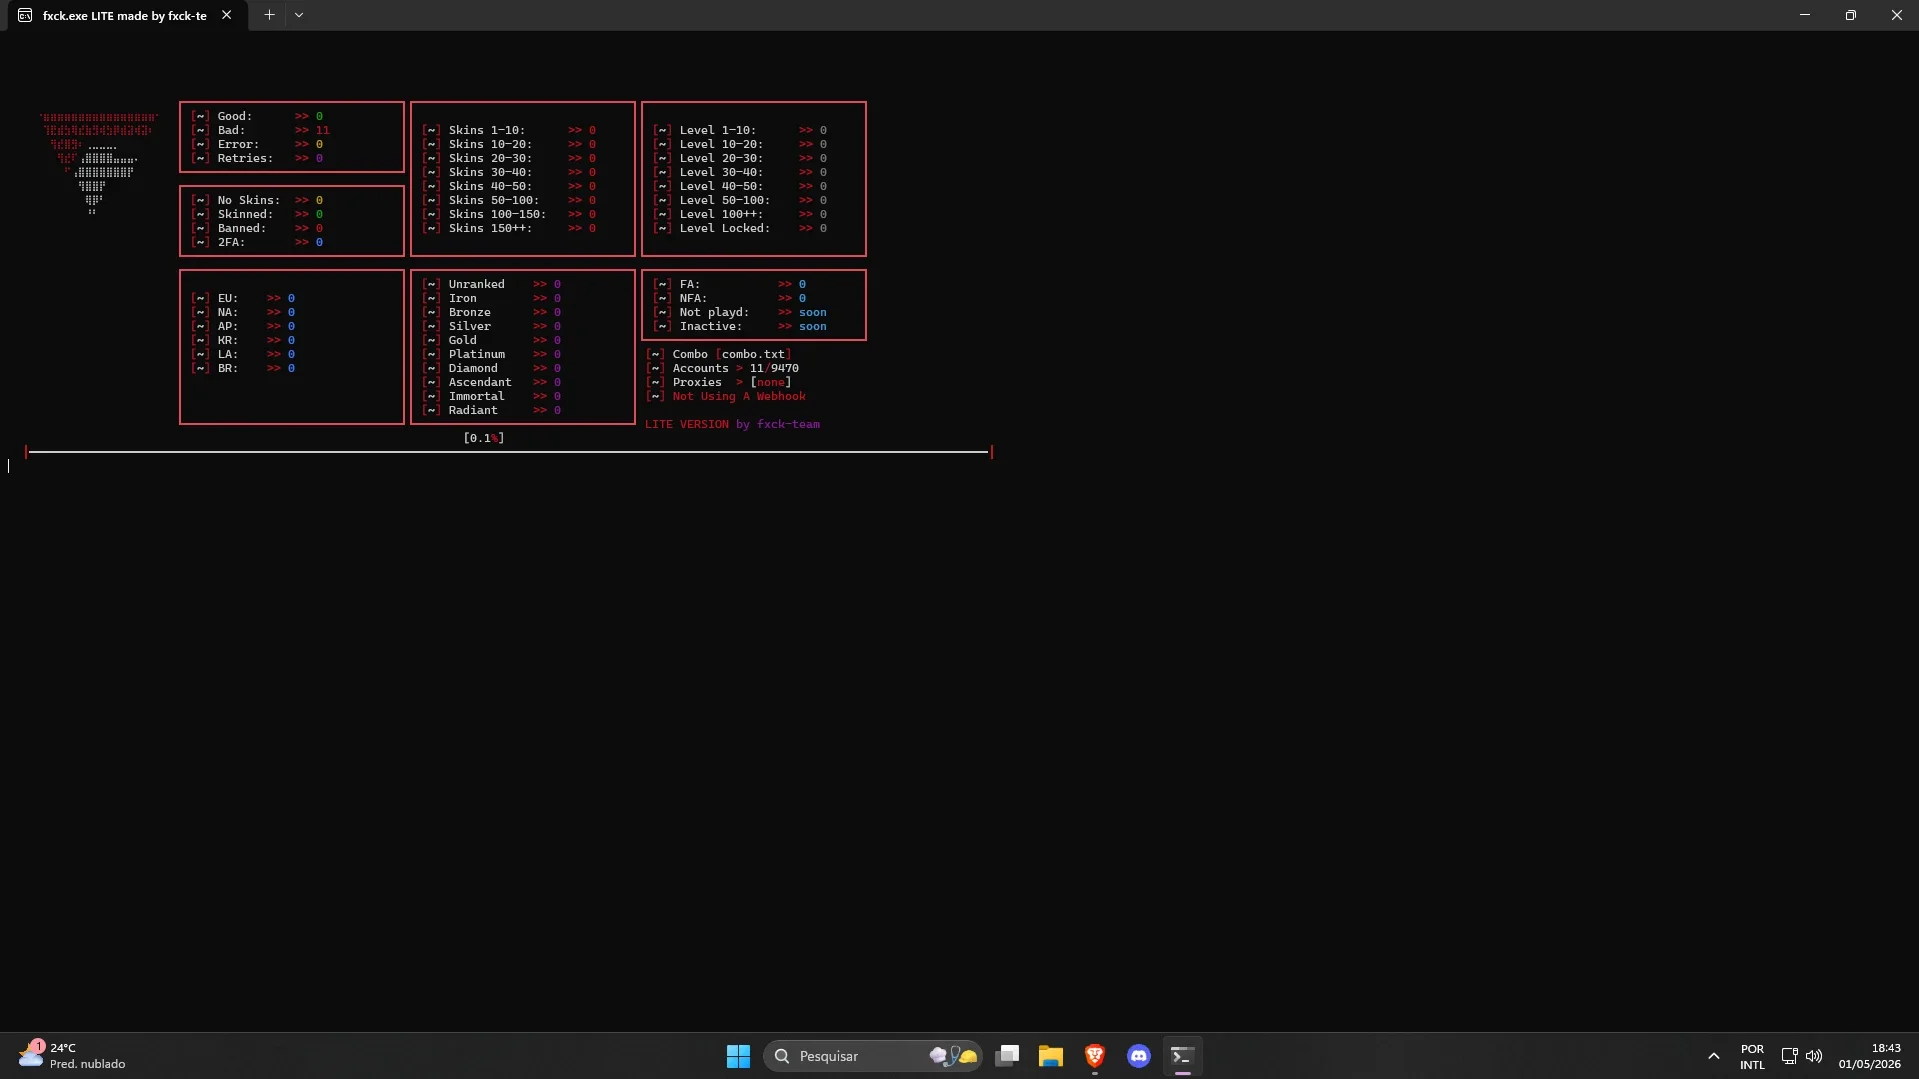Restore down the terminal window
This screenshot has height=1079, width=1919.
pos(1851,15)
